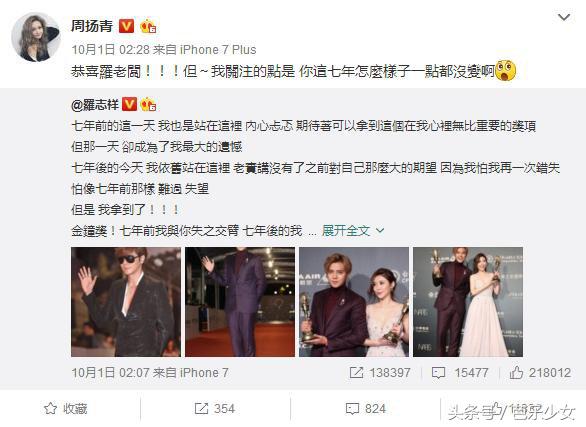The height and width of the screenshot is (427, 586).
Task: Click the orange V verified badge beside 周扬青
Action: pyautogui.click(x=126, y=26)
